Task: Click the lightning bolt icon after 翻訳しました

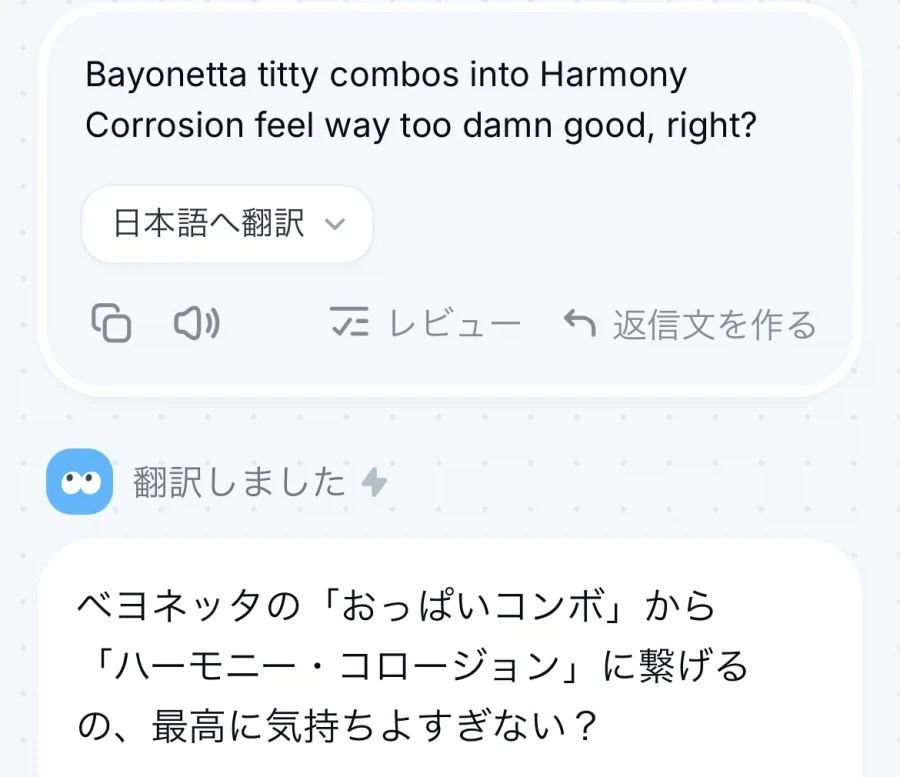Action: (x=374, y=483)
